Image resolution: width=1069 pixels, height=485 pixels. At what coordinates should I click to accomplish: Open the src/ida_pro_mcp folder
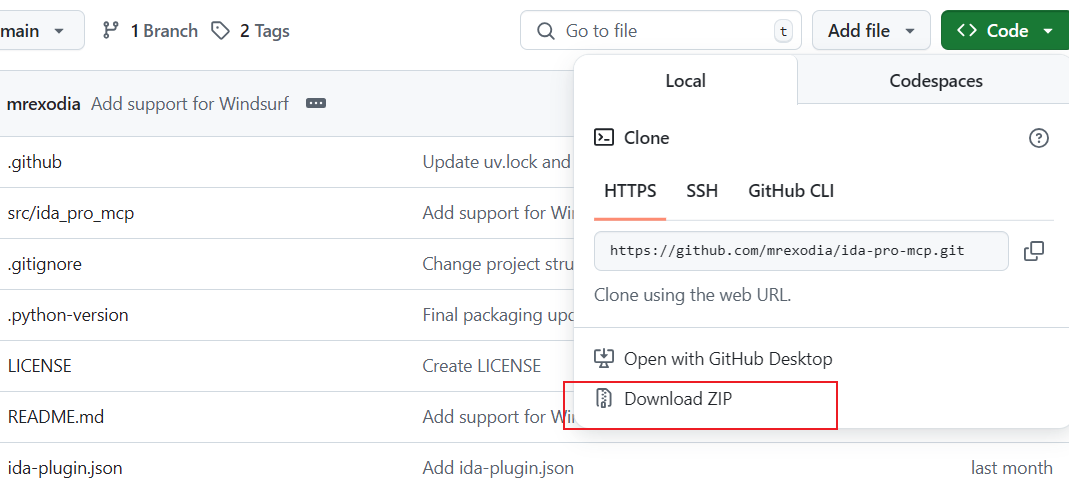71,213
